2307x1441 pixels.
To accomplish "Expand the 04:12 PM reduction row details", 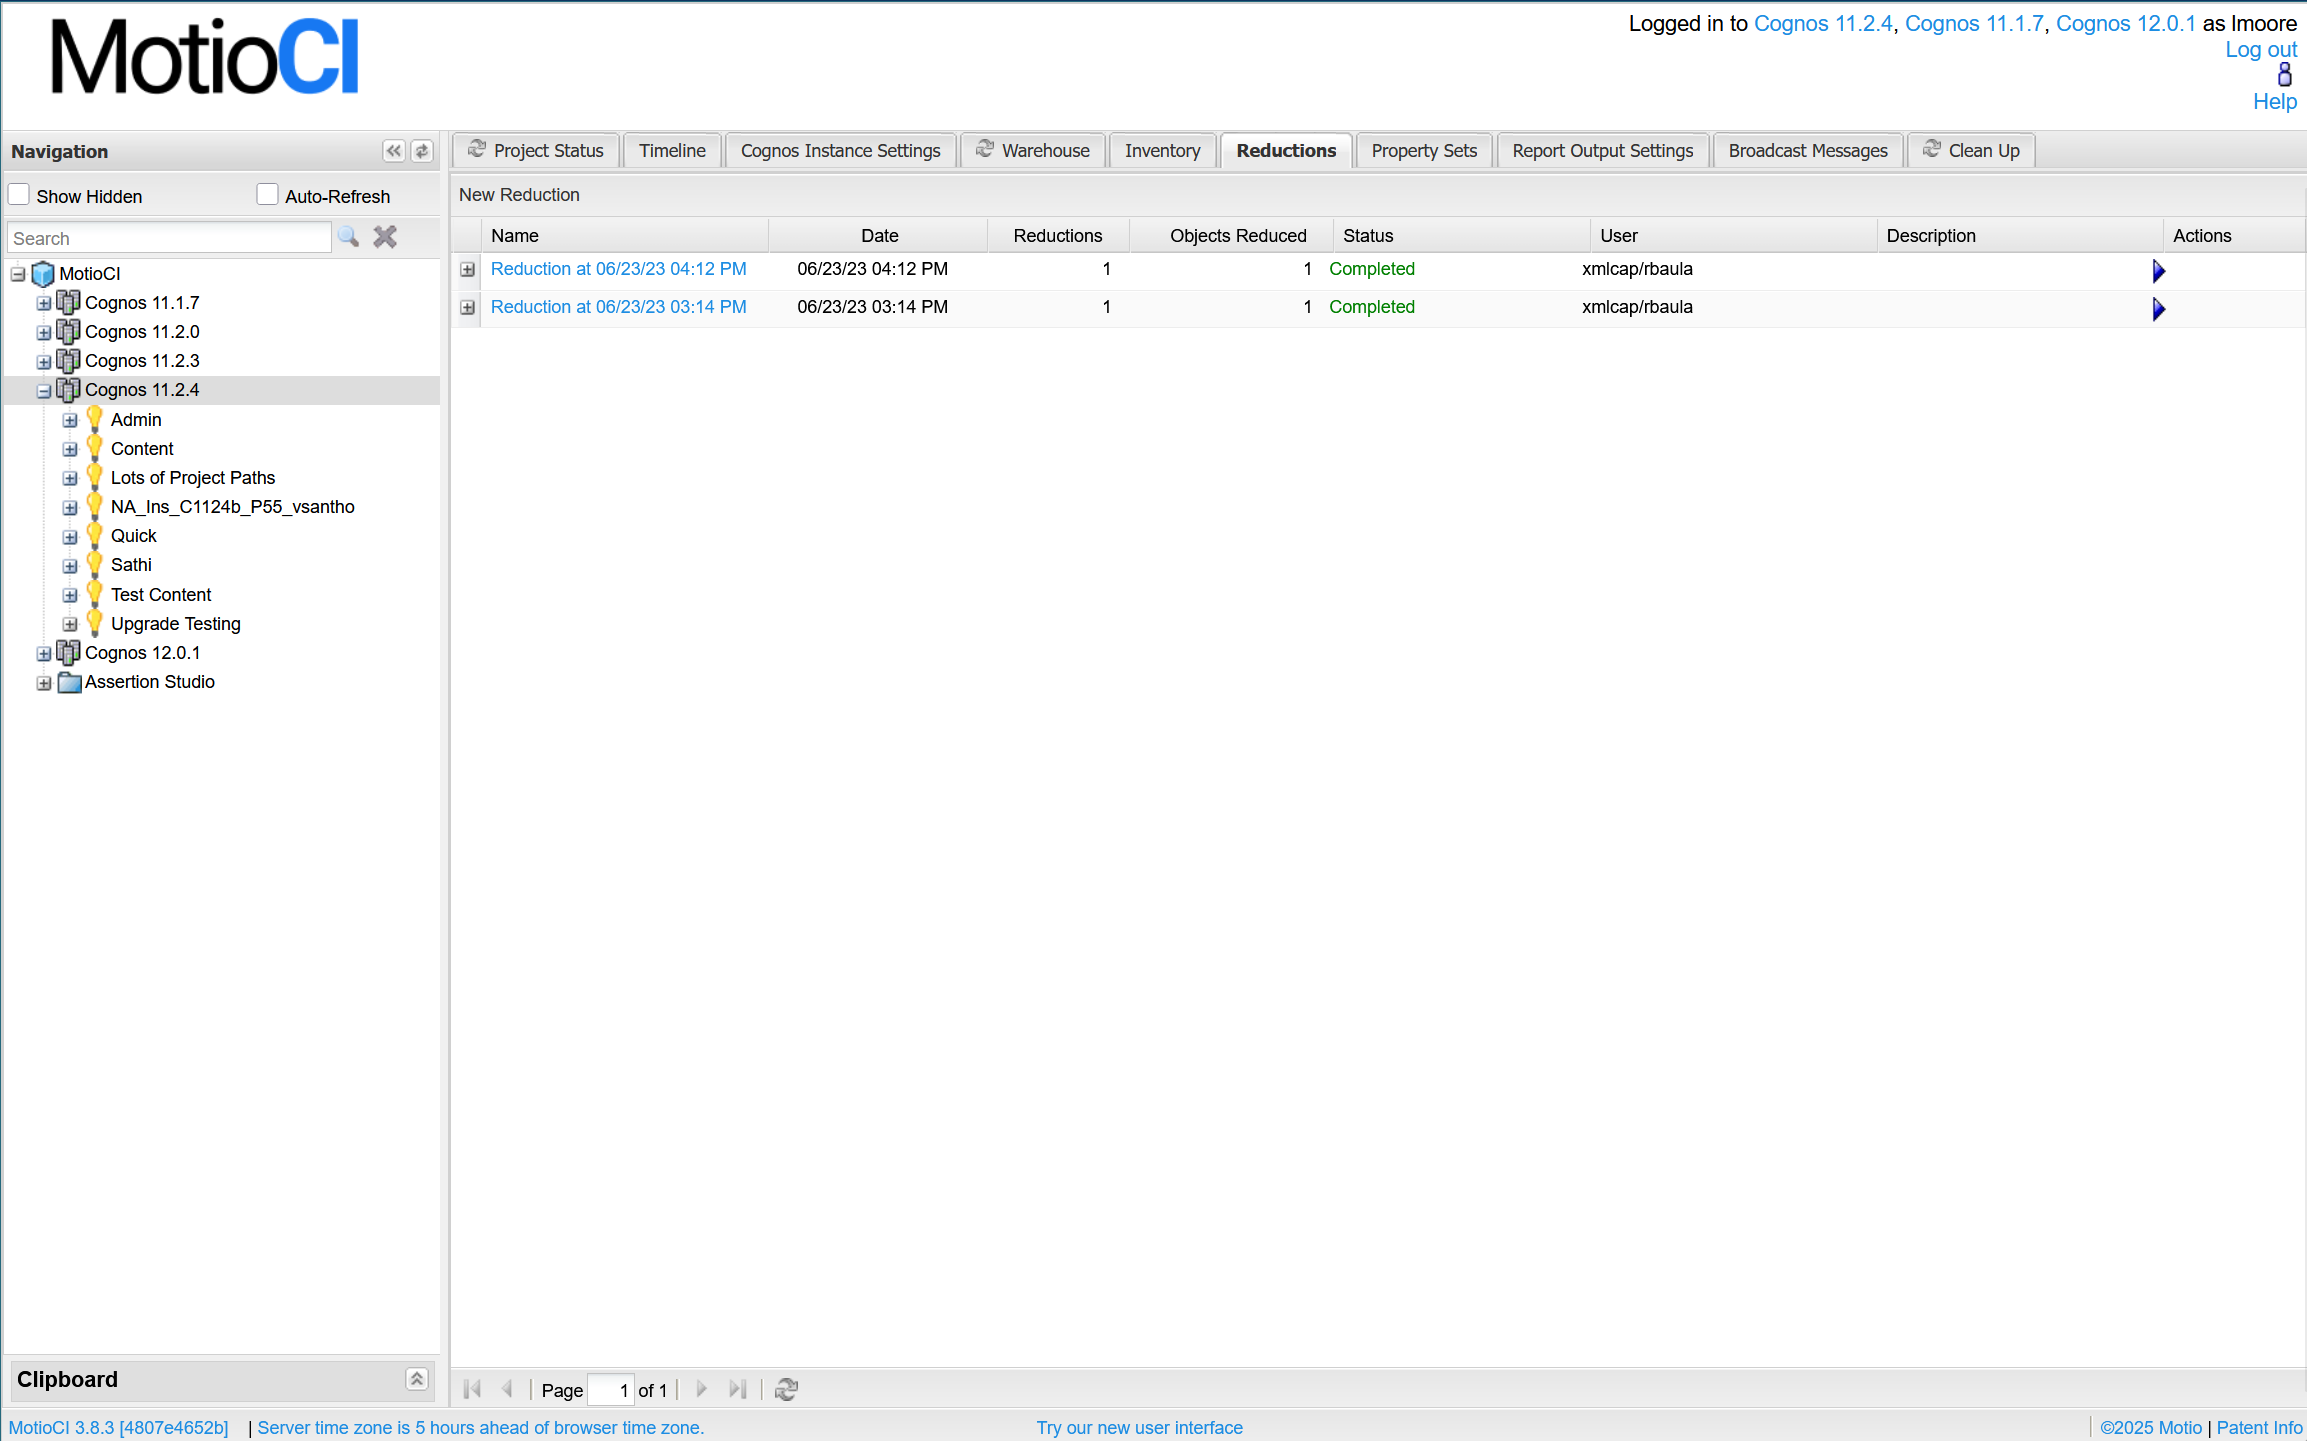I will pos(467,269).
